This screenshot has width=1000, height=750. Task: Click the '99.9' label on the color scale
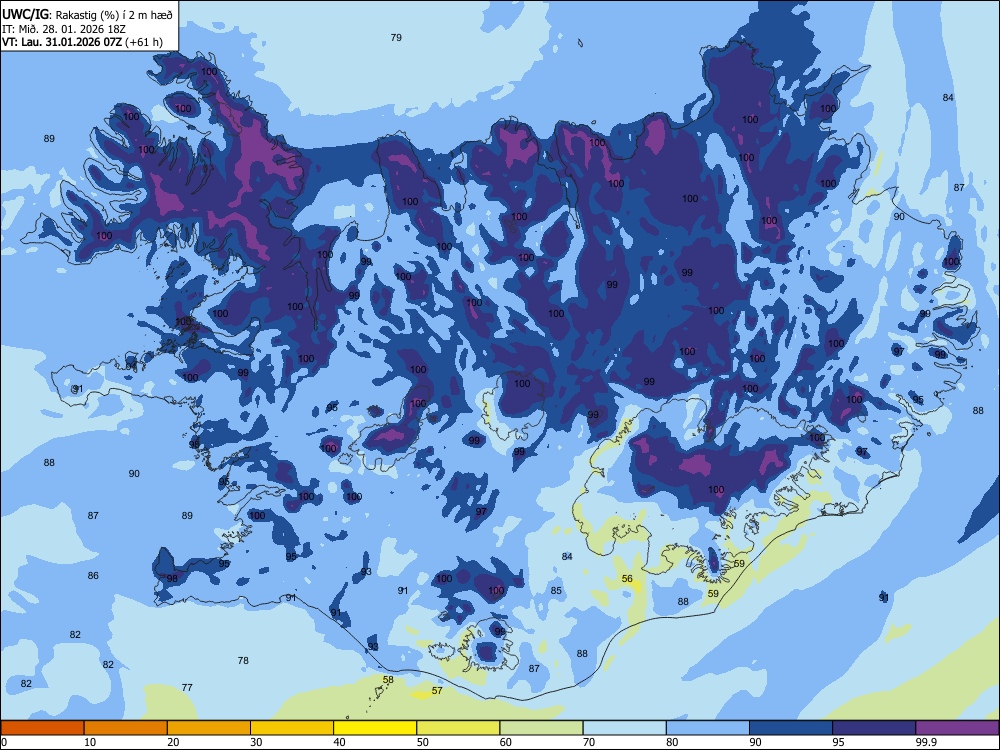coord(926,742)
